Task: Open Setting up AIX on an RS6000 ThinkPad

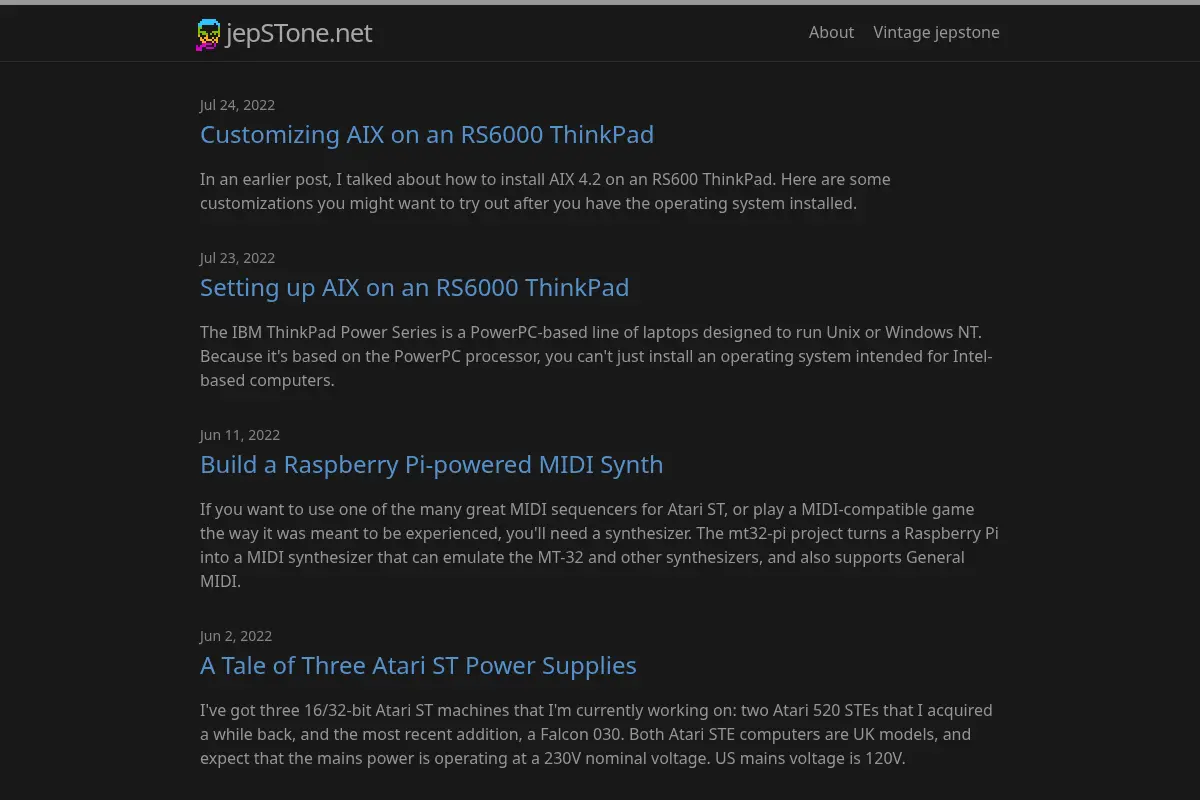Action: (x=414, y=287)
